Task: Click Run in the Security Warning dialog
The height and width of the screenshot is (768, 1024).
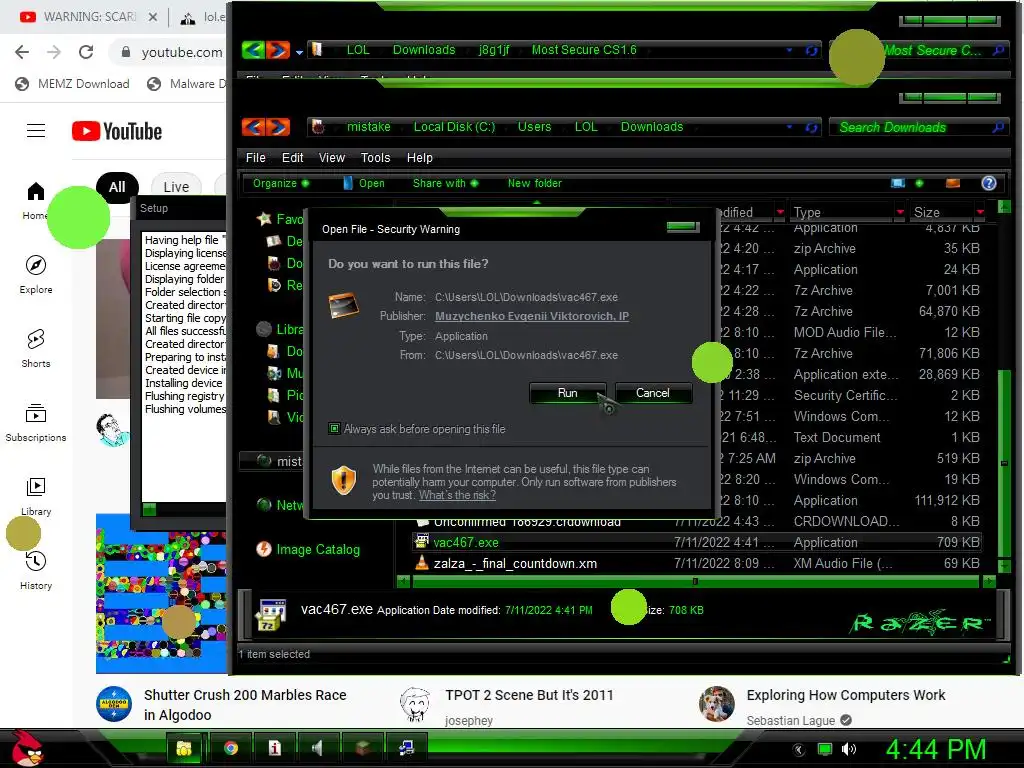Action: [x=567, y=392]
